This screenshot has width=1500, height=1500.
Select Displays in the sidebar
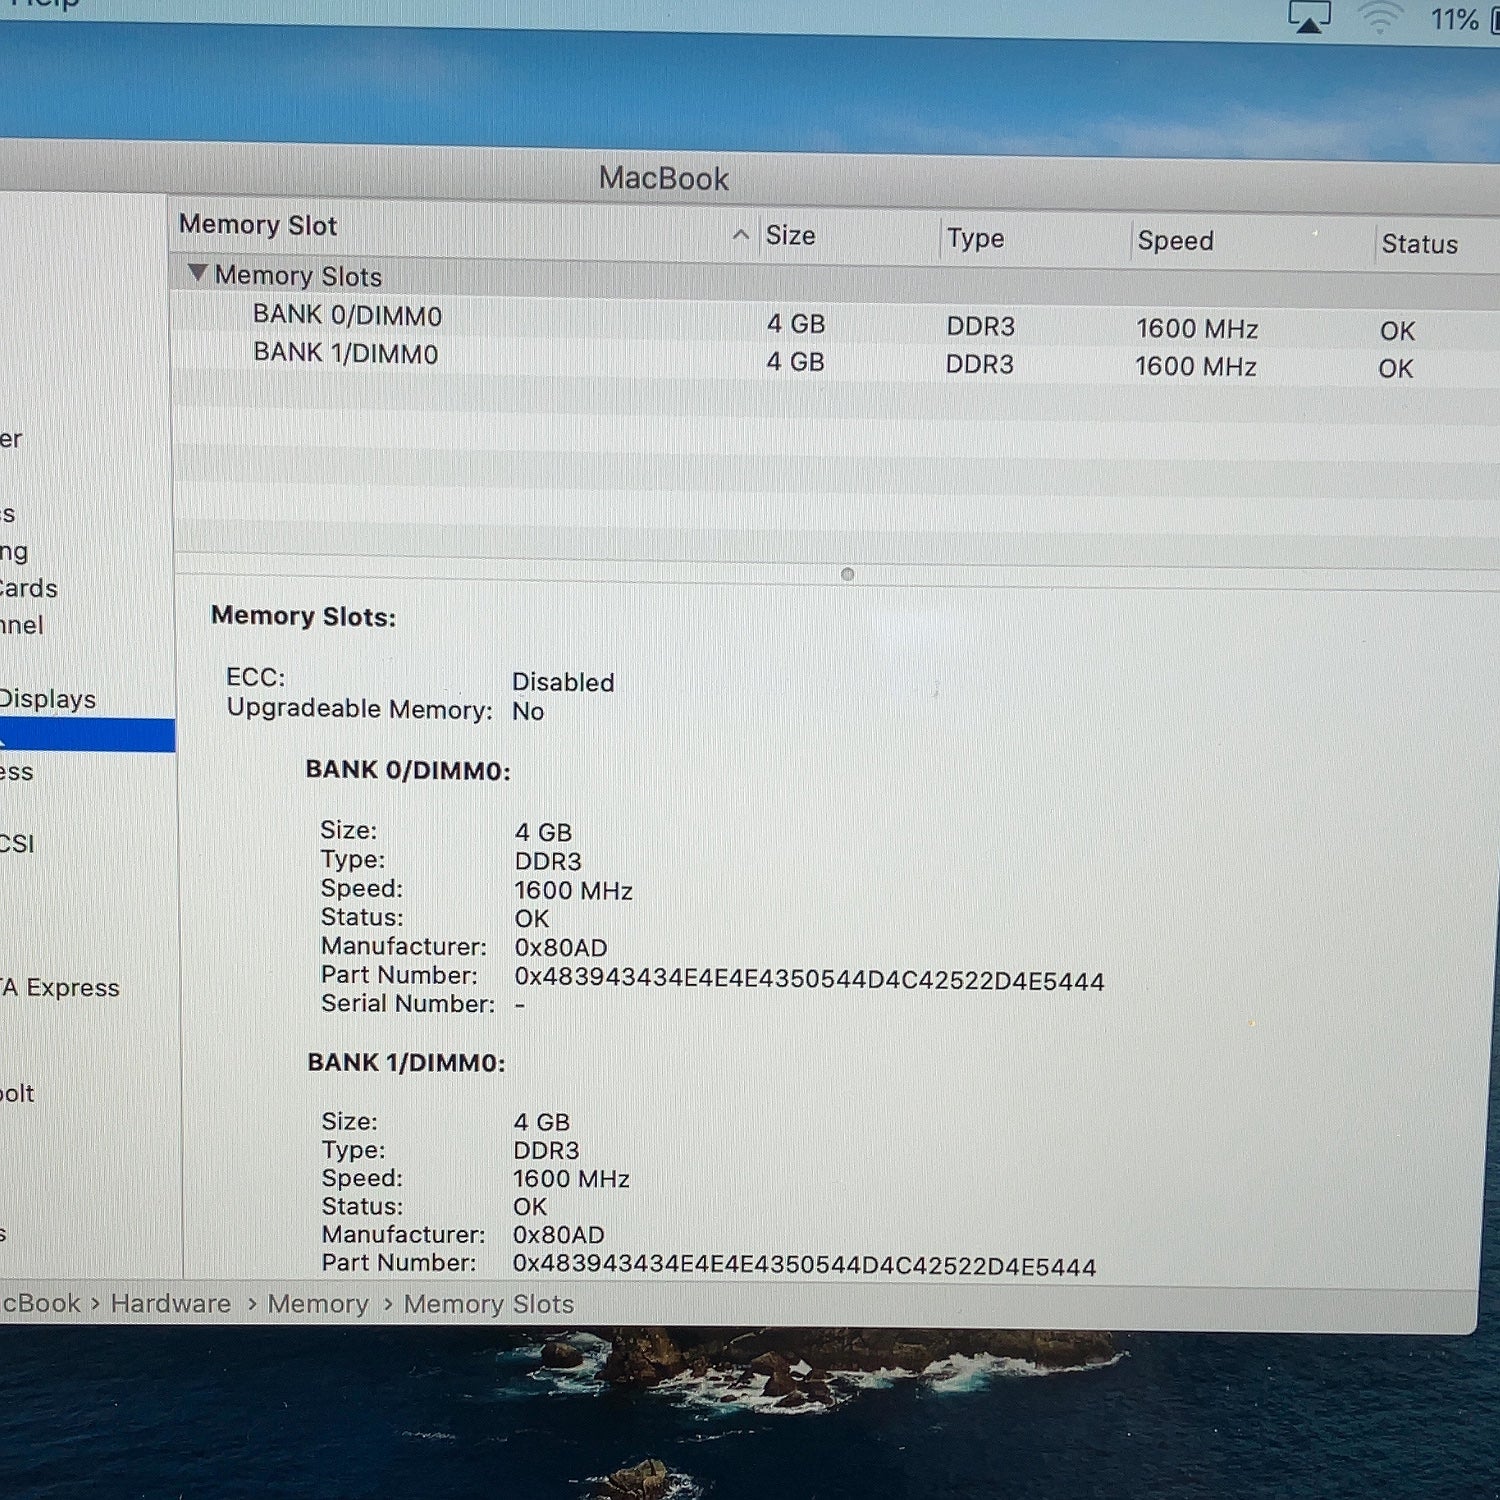pyautogui.click(x=48, y=698)
